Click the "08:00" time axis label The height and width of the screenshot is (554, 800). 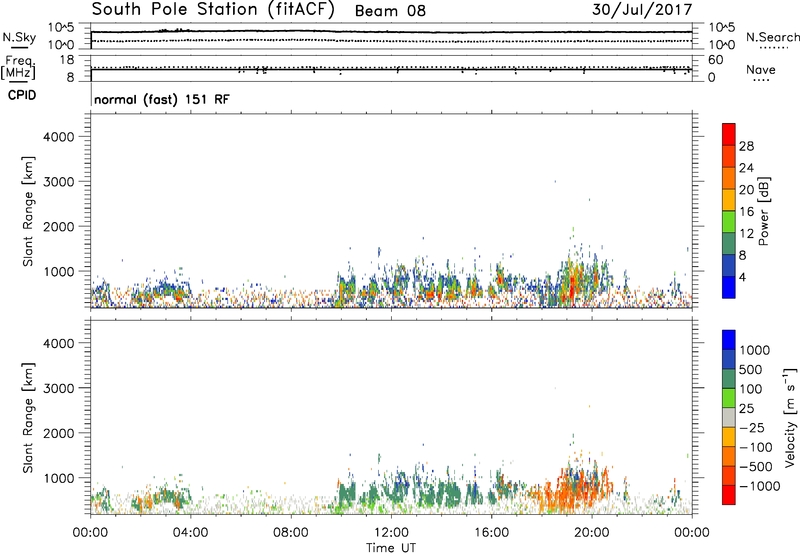(291, 533)
